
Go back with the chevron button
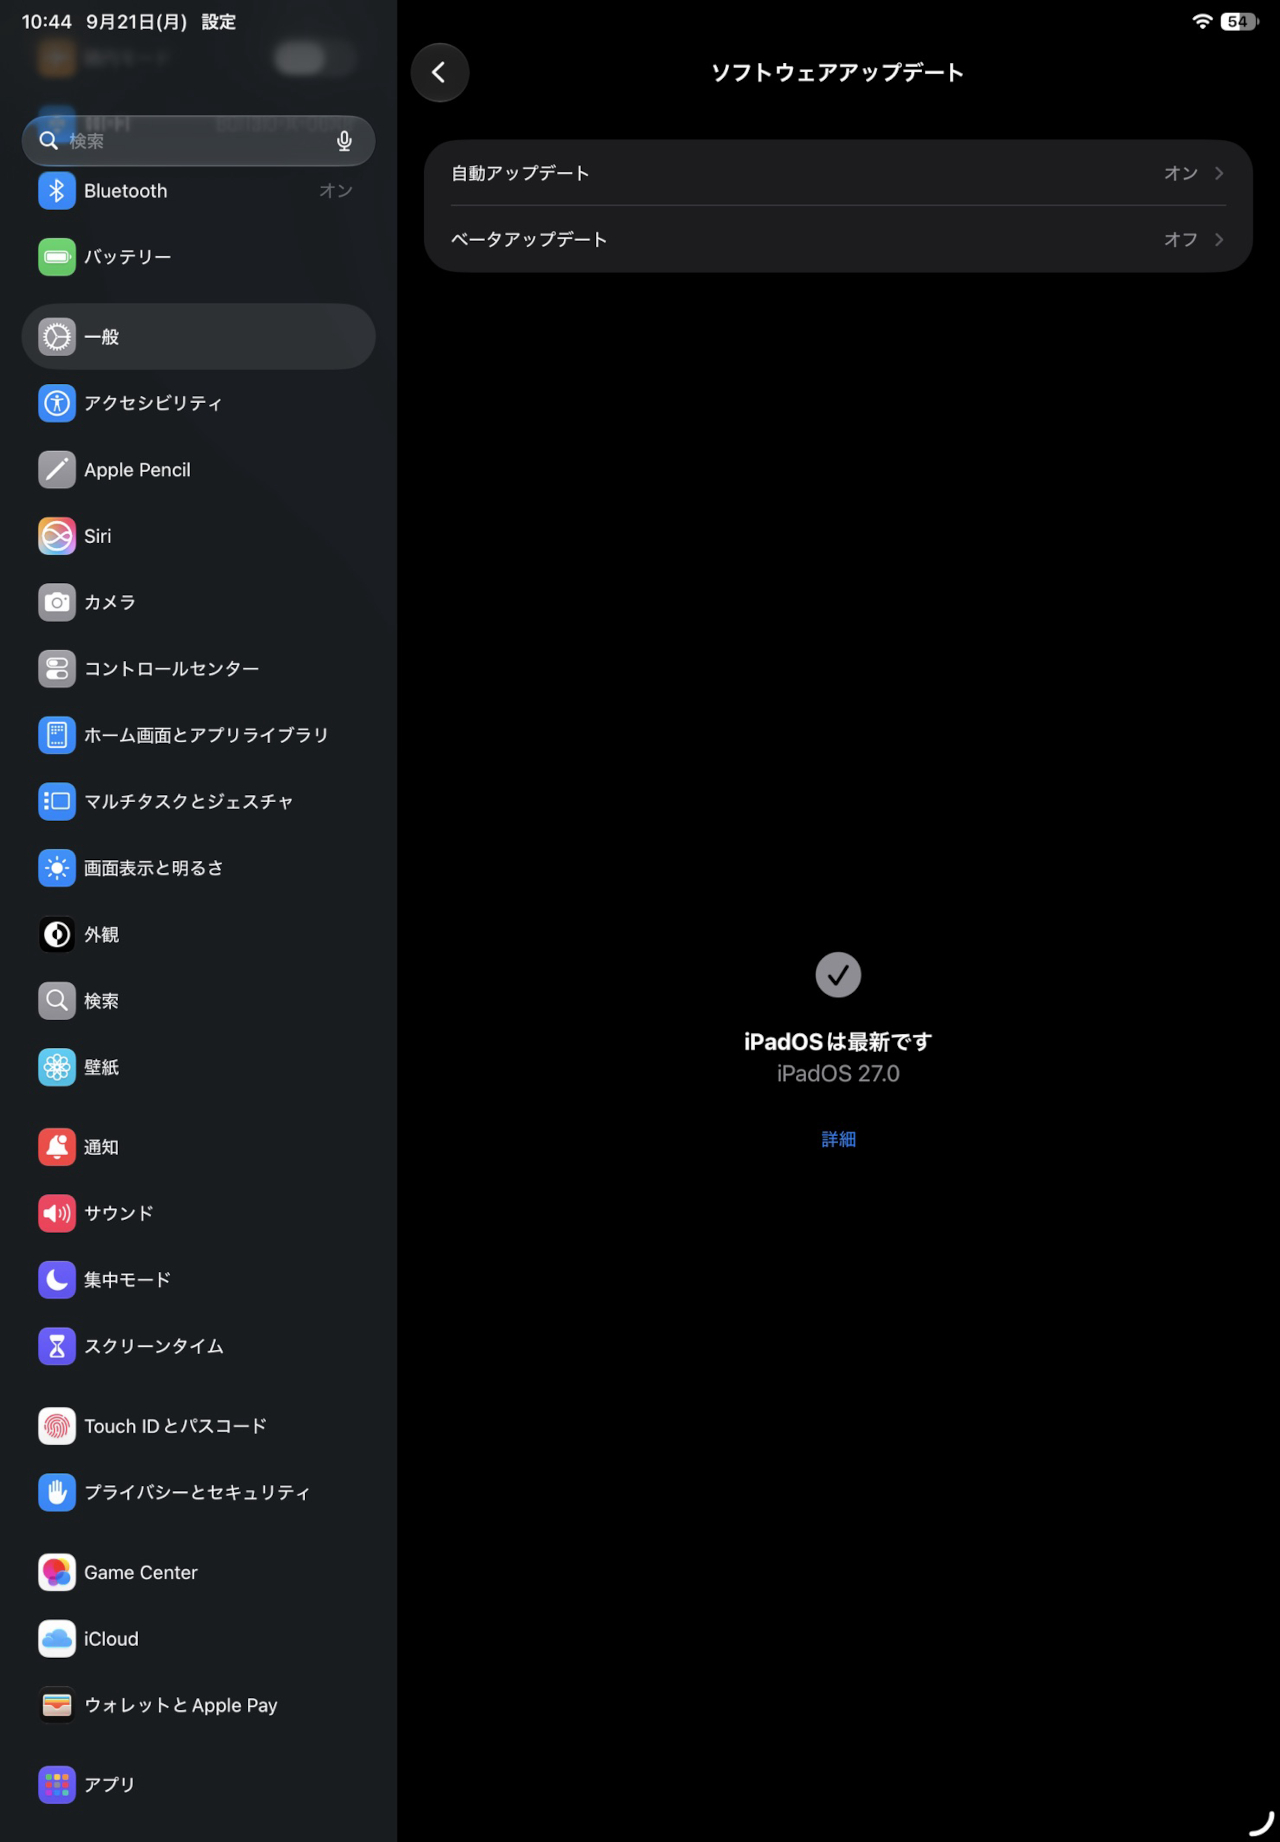(440, 72)
